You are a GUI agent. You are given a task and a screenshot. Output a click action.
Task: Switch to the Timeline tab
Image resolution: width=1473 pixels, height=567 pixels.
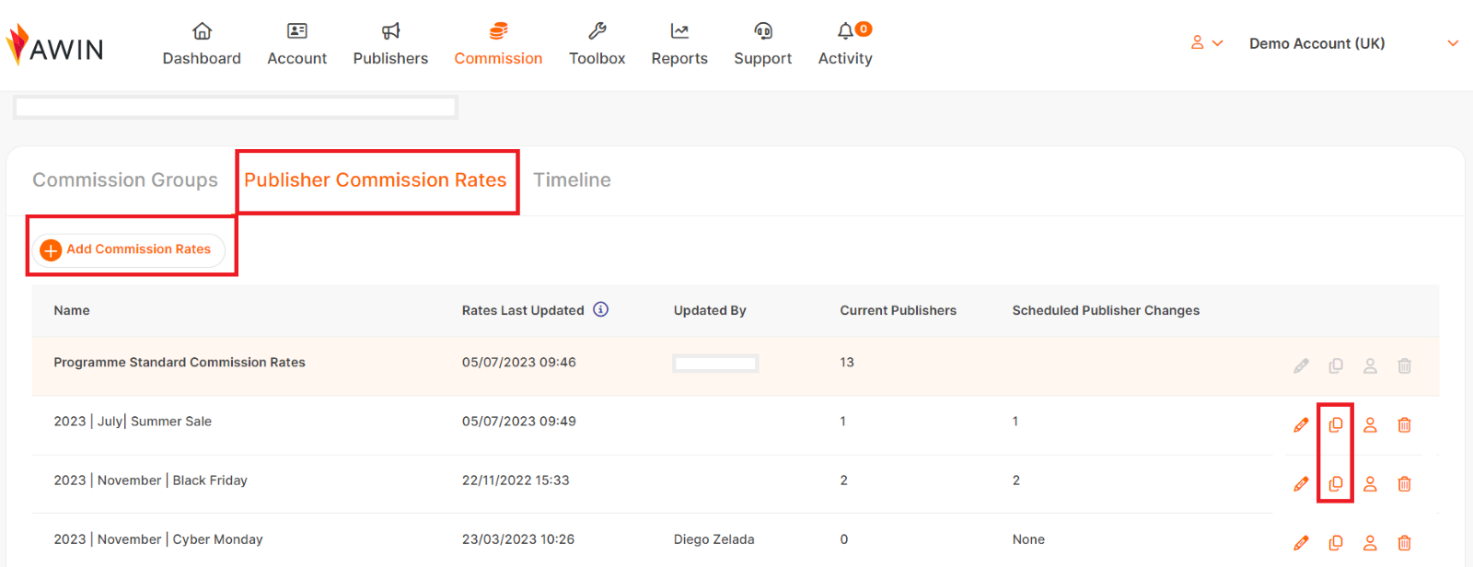[x=572, y=180]
